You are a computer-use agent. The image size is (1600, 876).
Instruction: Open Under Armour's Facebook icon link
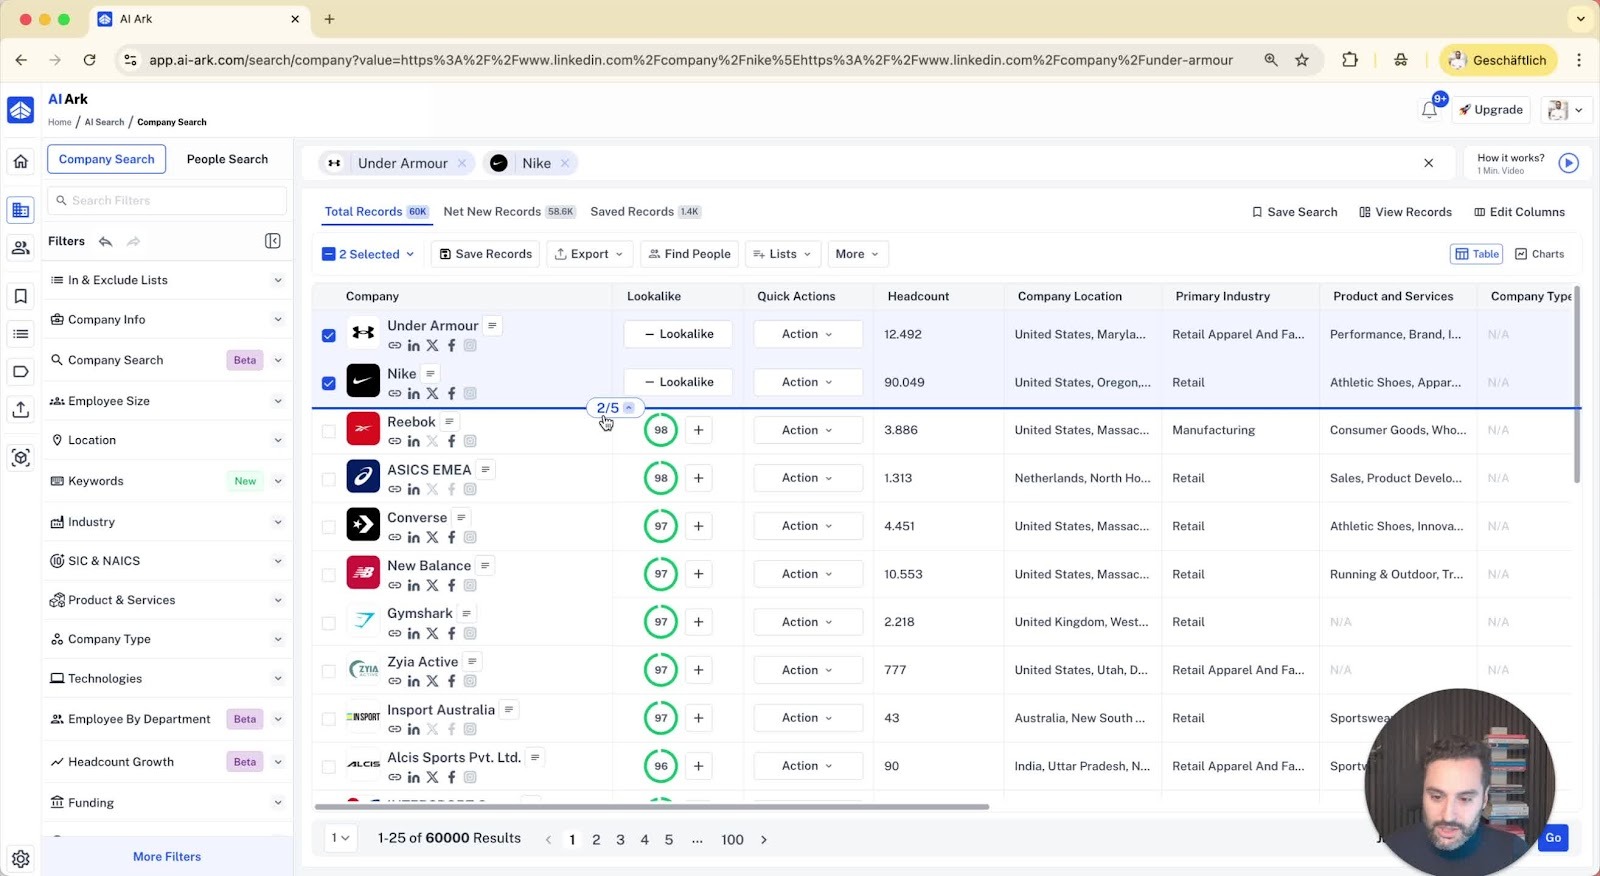[451, 345]
